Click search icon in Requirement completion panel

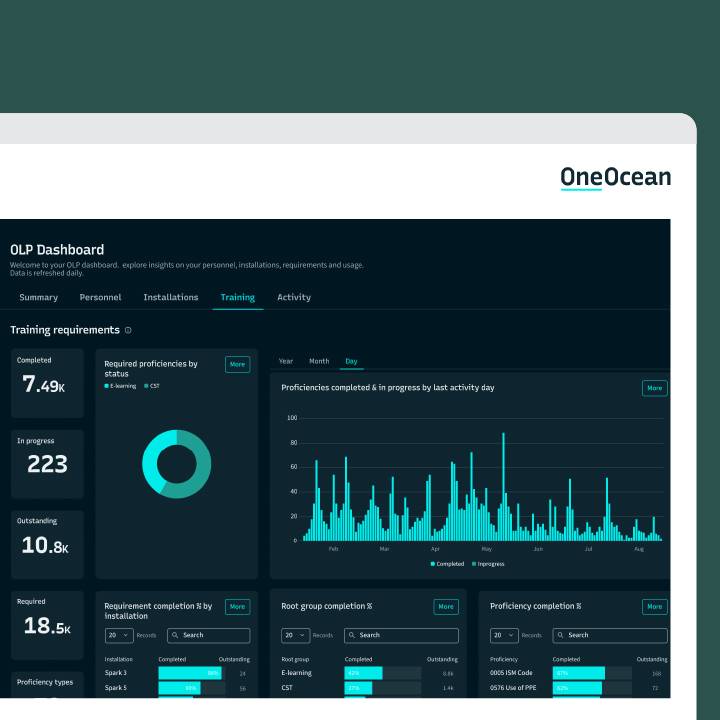[x=175, y=635]
